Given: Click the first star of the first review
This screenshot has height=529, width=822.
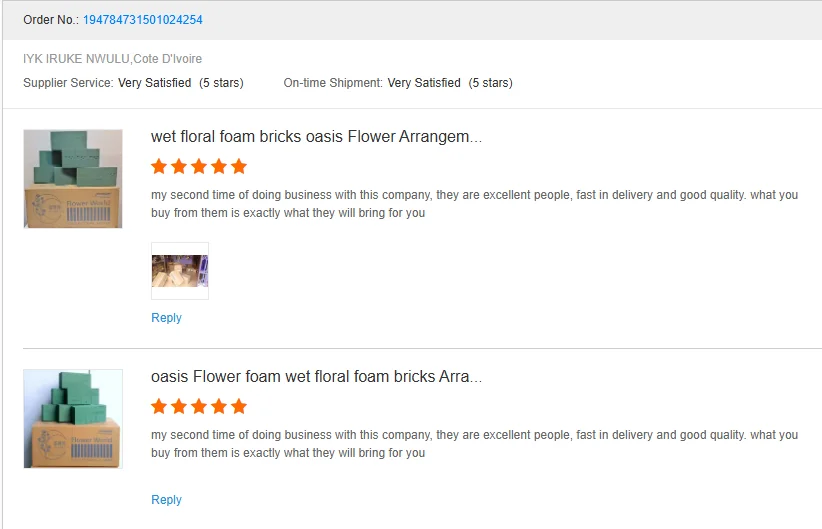Looking at the screenshot, I should click(160, 166).
